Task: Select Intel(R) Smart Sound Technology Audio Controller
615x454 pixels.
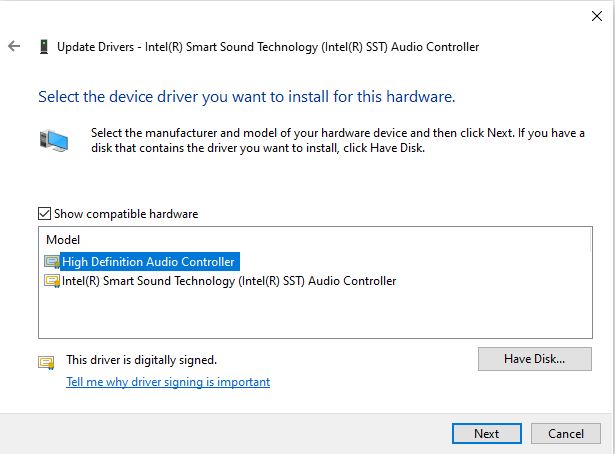Action: (x=229, y=281)
